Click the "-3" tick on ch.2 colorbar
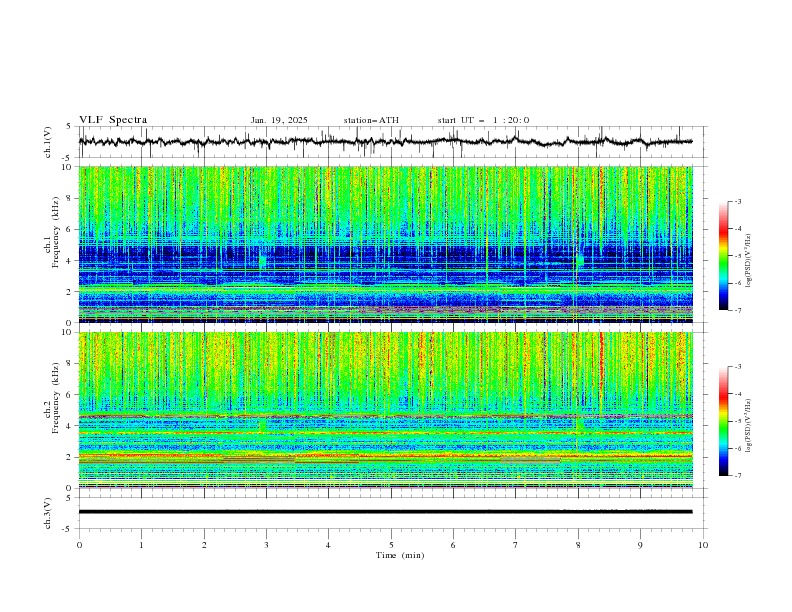The height and width of the screenshot is (612, 792). tap(737, 367)
